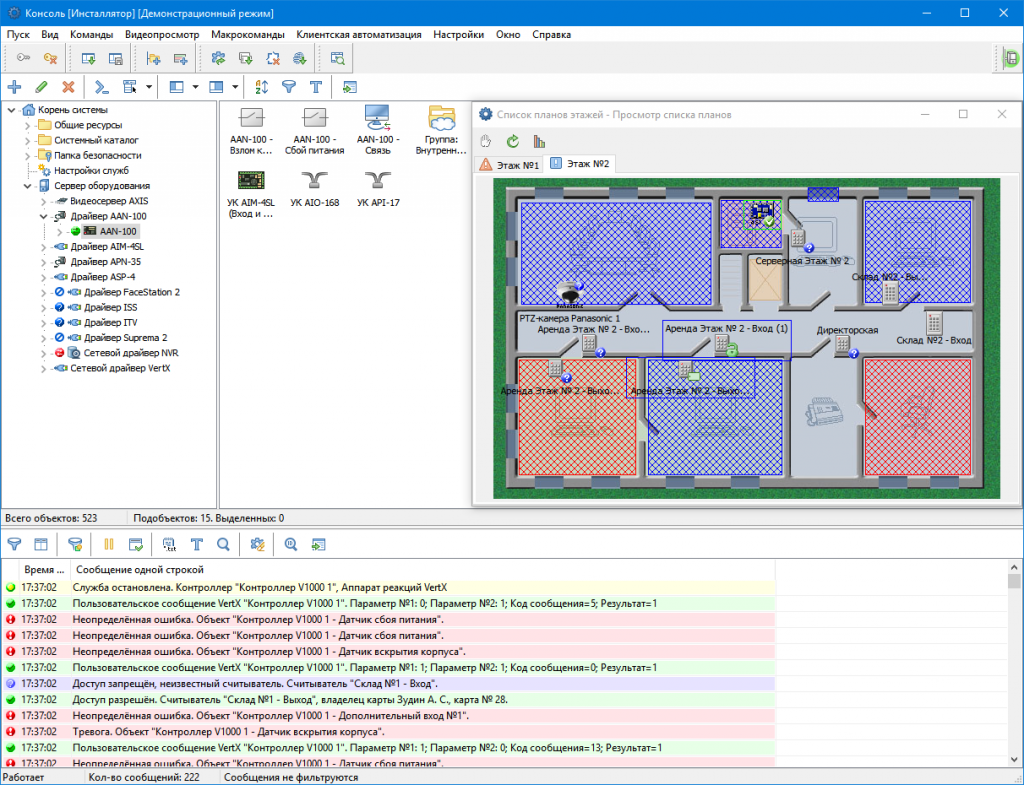
Task: Click the green pencil edit icon
Action: click(x=41, y=87)
